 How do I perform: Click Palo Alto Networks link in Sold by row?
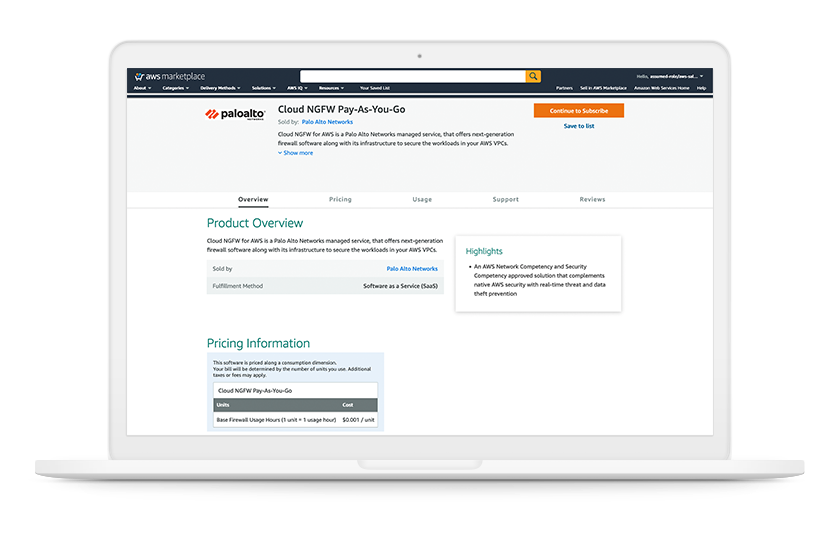point(412,269)
